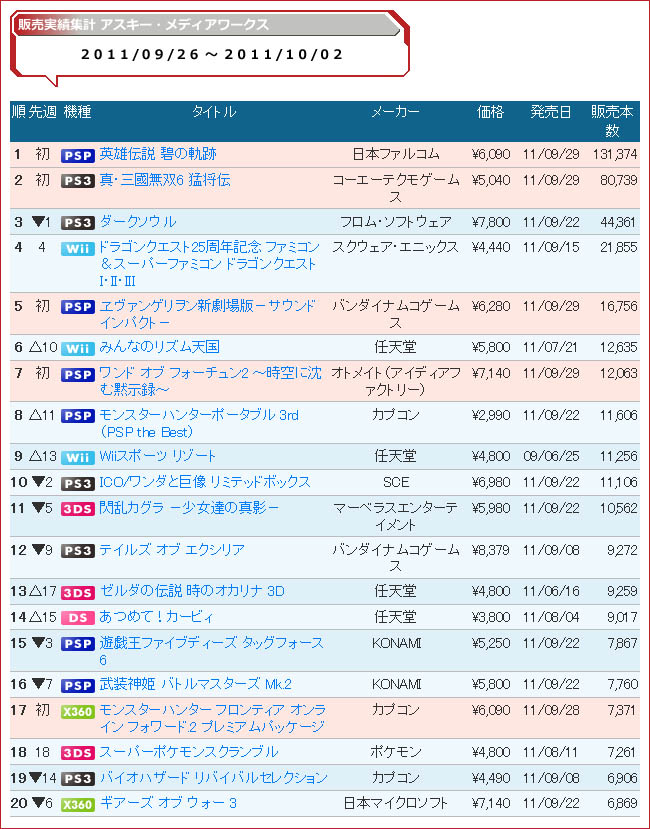The height and width of the screenshot is (829, 650).
Task: Click the 3DS badge beside スーパーポケモンスクランブル
Action: (x=78, y=753)
